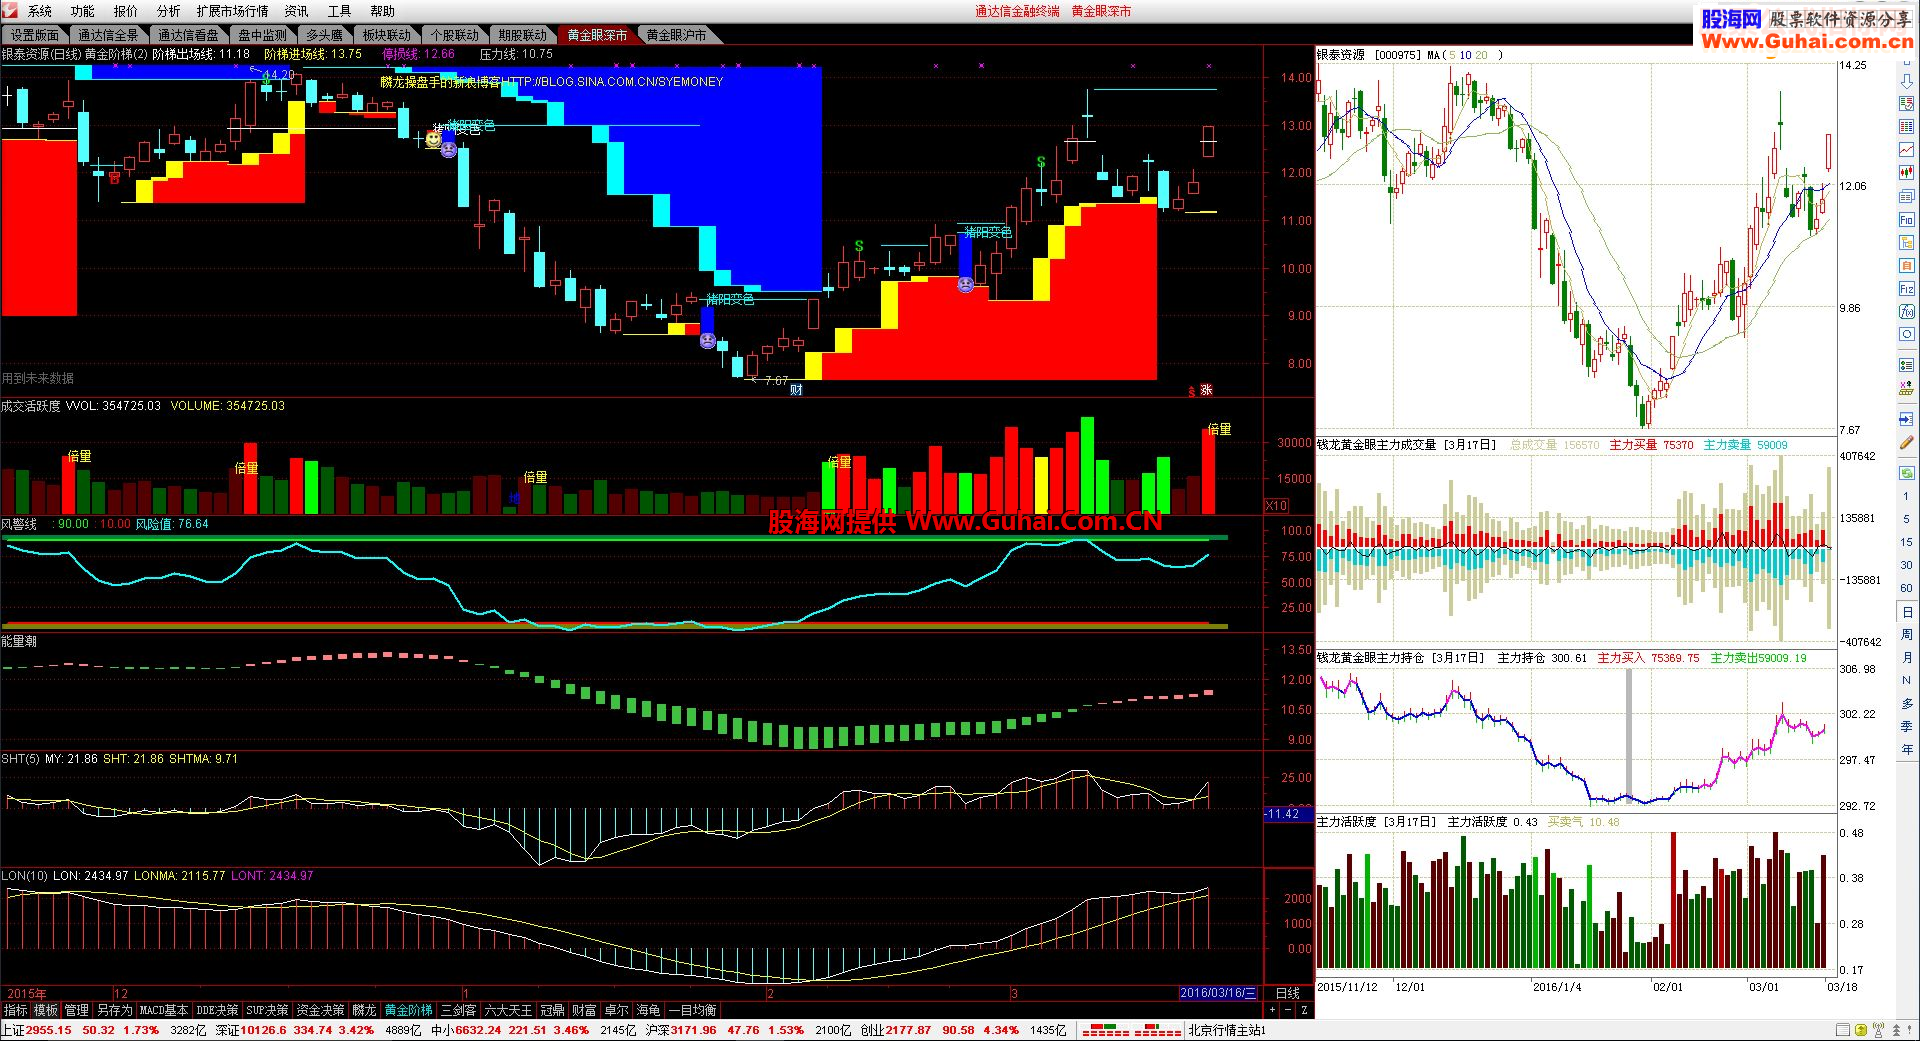Apply the DDE决策 indicator template
This screenshot has width=1920, height=1041.
[x=217, y=1011]
